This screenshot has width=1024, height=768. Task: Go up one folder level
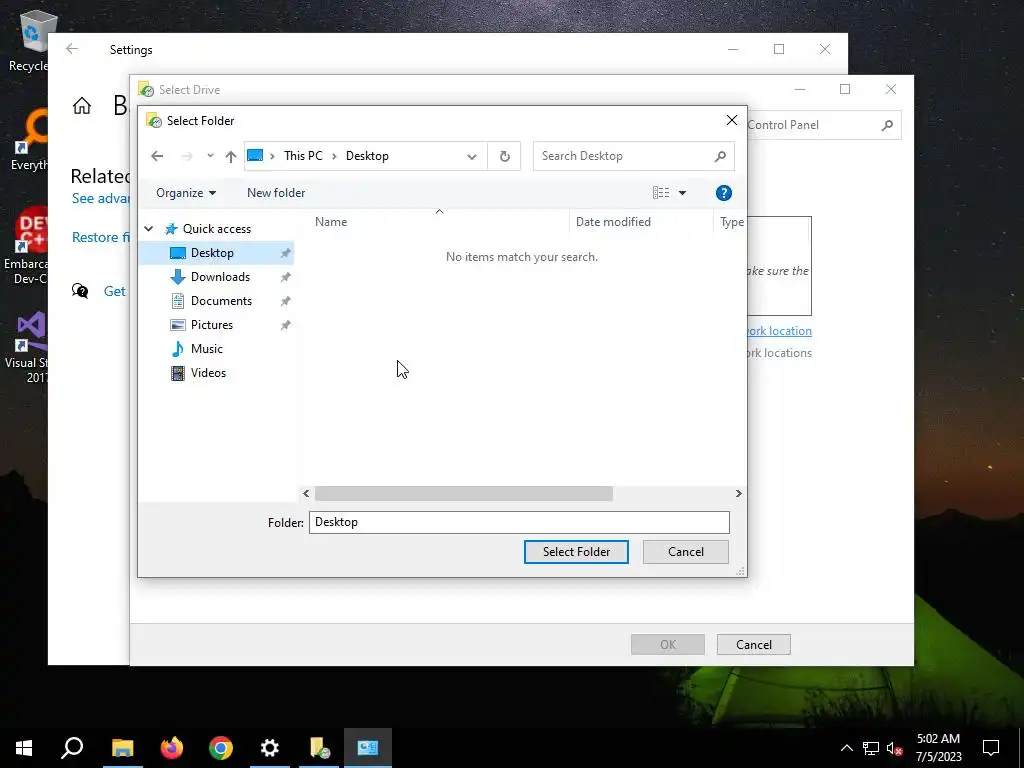pos(231,156)
